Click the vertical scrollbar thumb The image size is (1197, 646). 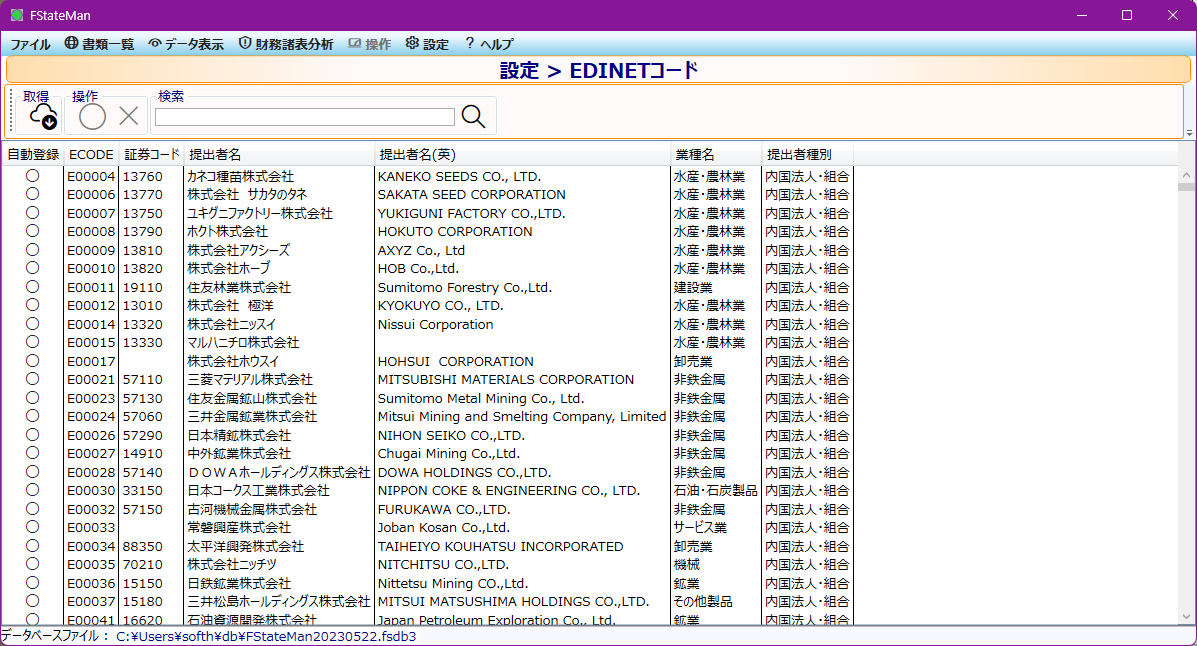click(x=1186, y=186)
